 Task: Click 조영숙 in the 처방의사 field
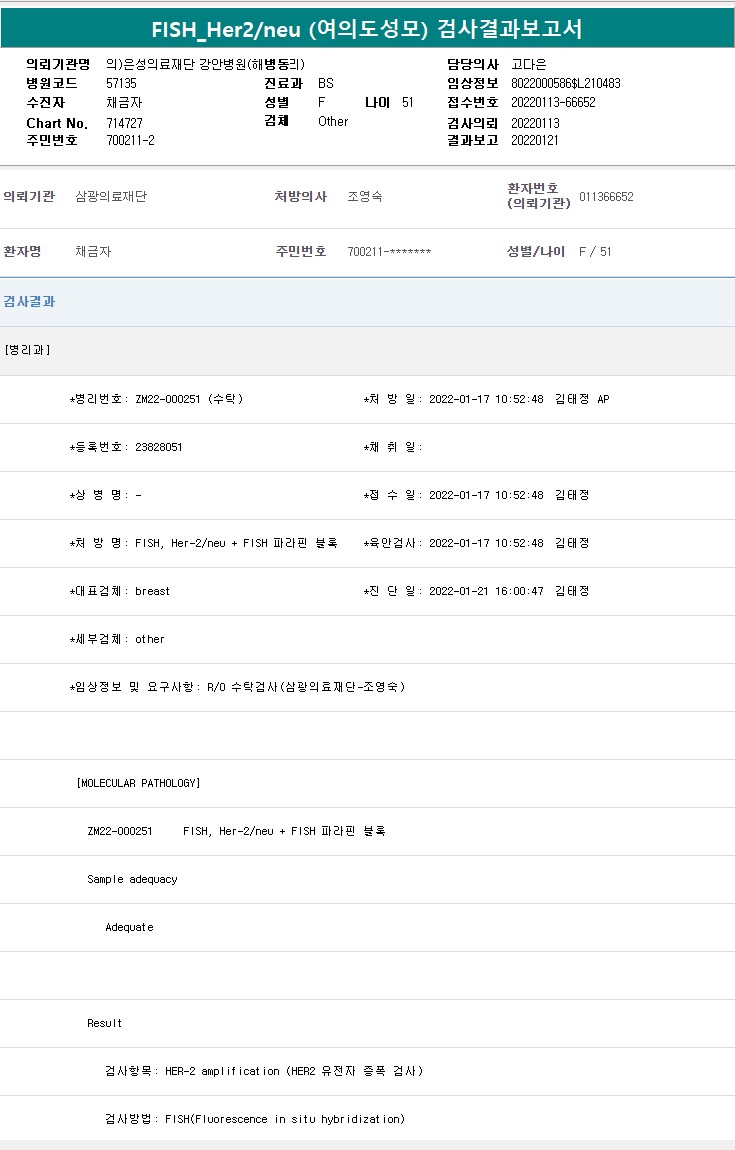pos(365,197)
